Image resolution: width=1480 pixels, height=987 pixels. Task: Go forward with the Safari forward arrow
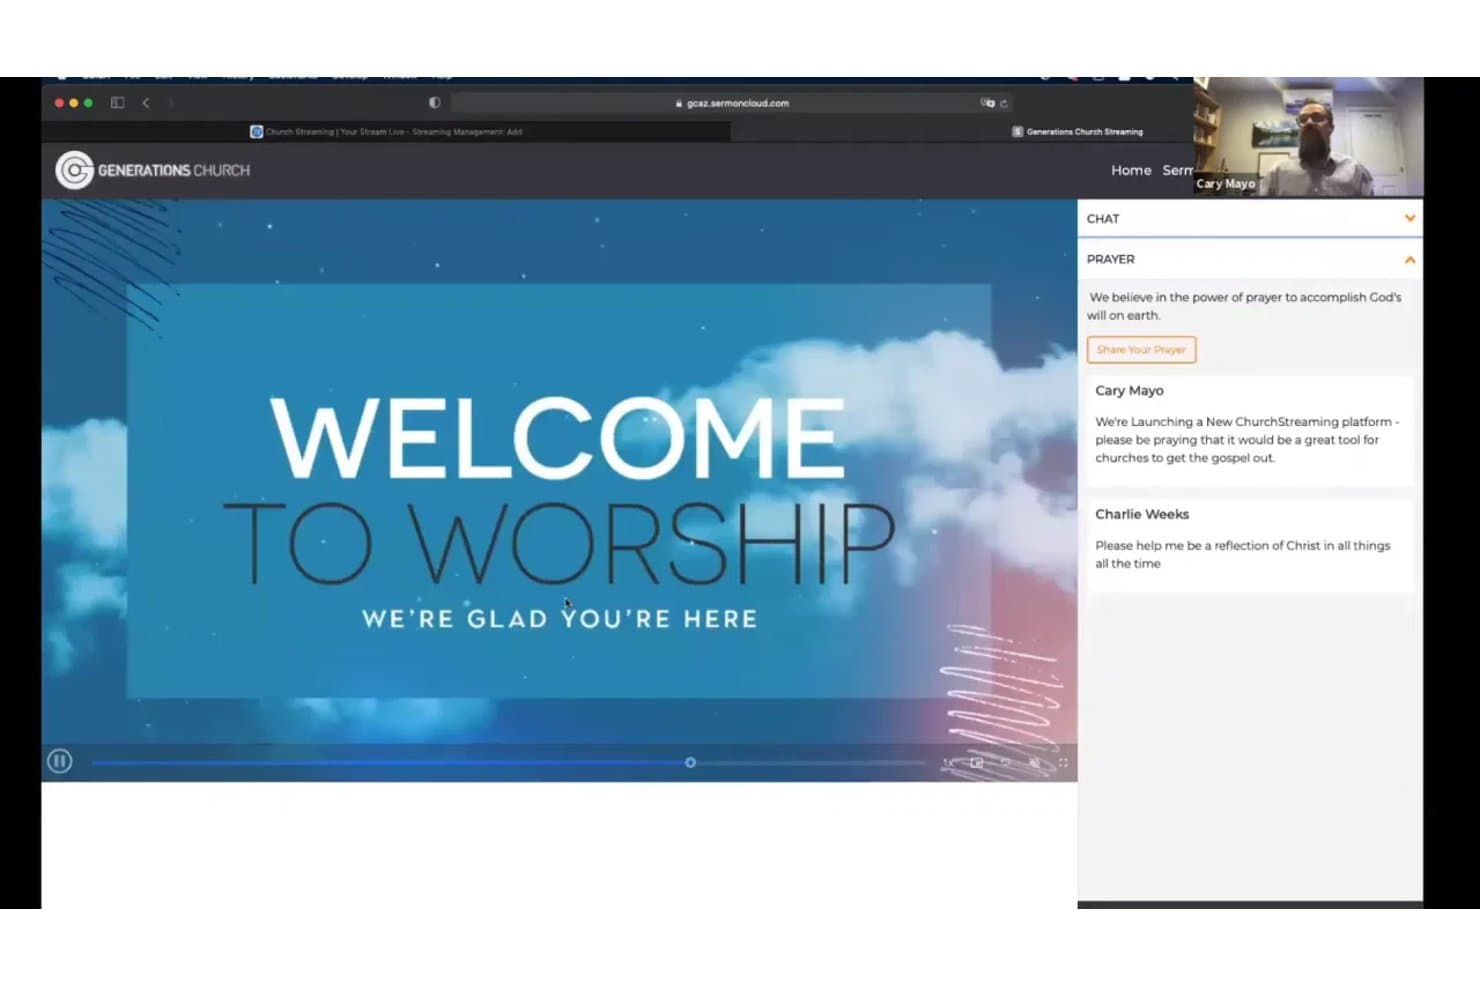[171, 103]
